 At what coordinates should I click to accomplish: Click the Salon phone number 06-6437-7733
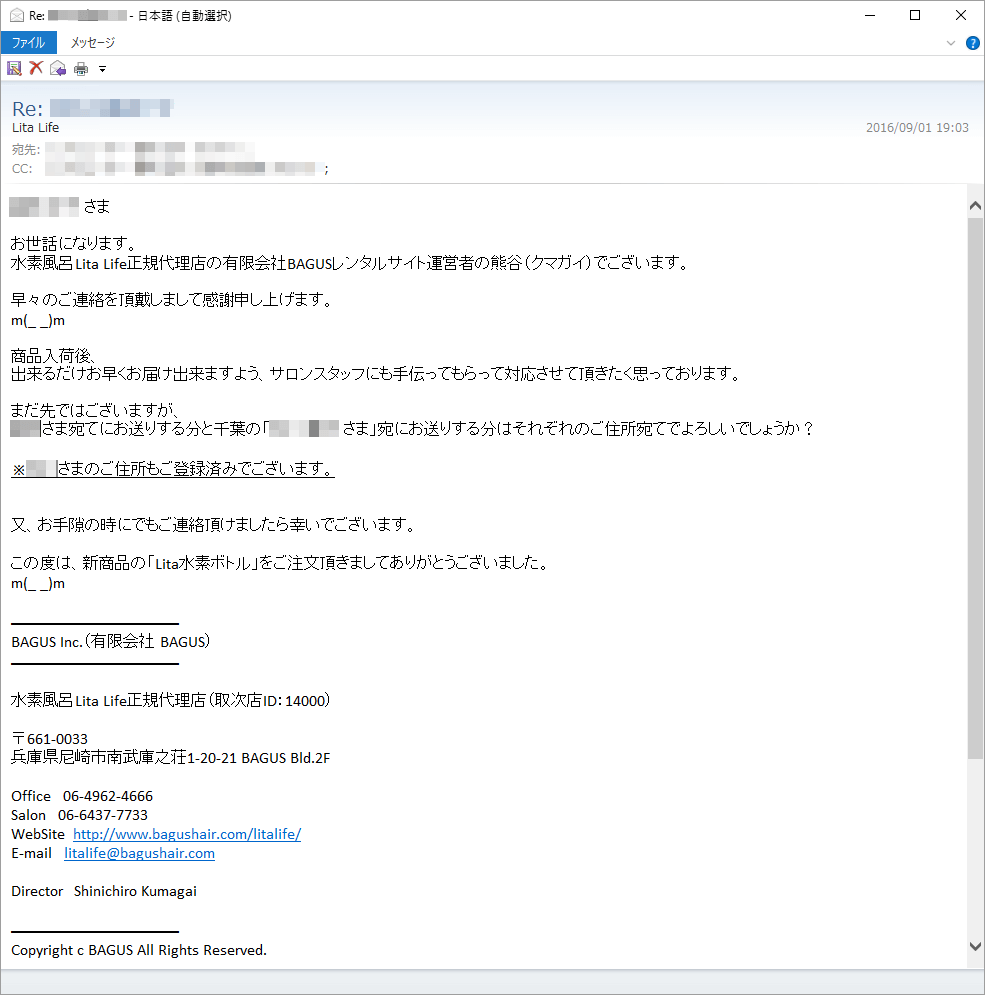click(x=103, y=815)
